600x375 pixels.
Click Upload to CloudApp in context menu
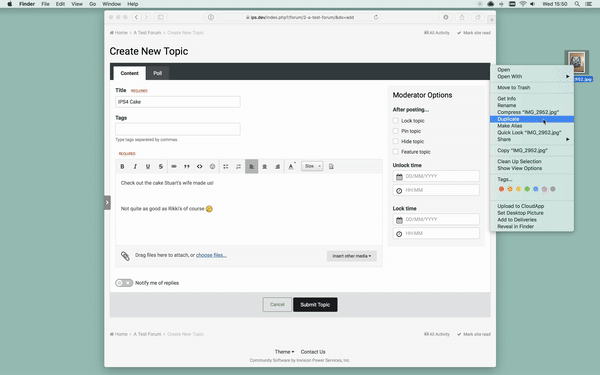(532, 206)
